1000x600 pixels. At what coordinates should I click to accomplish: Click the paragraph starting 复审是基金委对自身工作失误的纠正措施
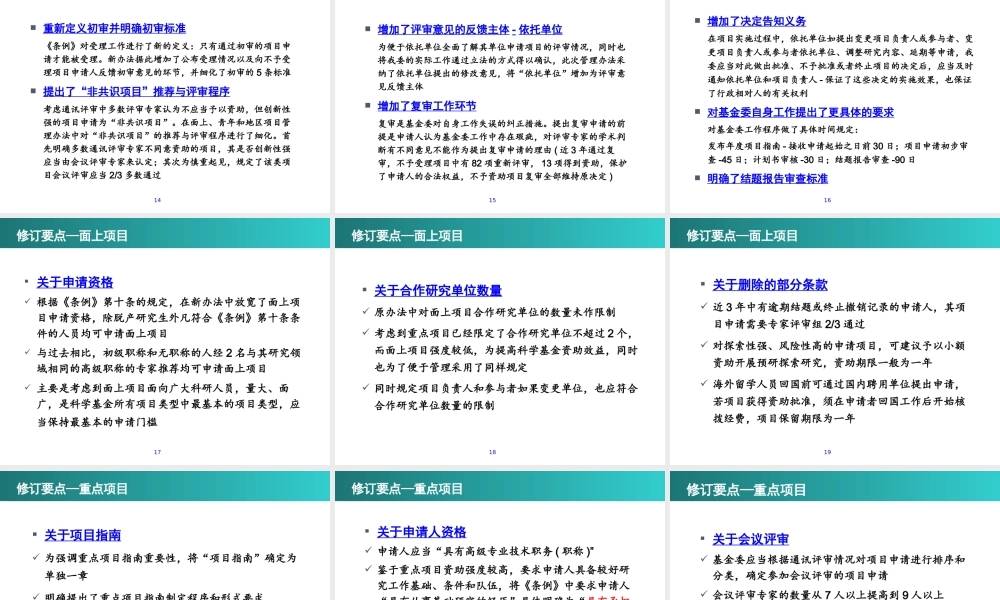tap(503, 150)
